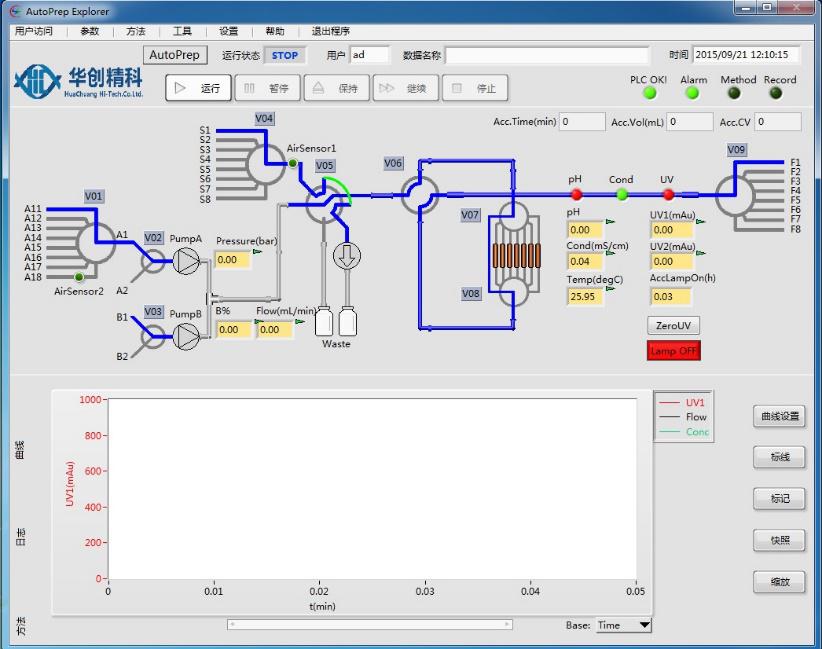Open the 设置 menu
This screenshot has width=822, height=649.
pyautogui.click(x=228, y=31)
